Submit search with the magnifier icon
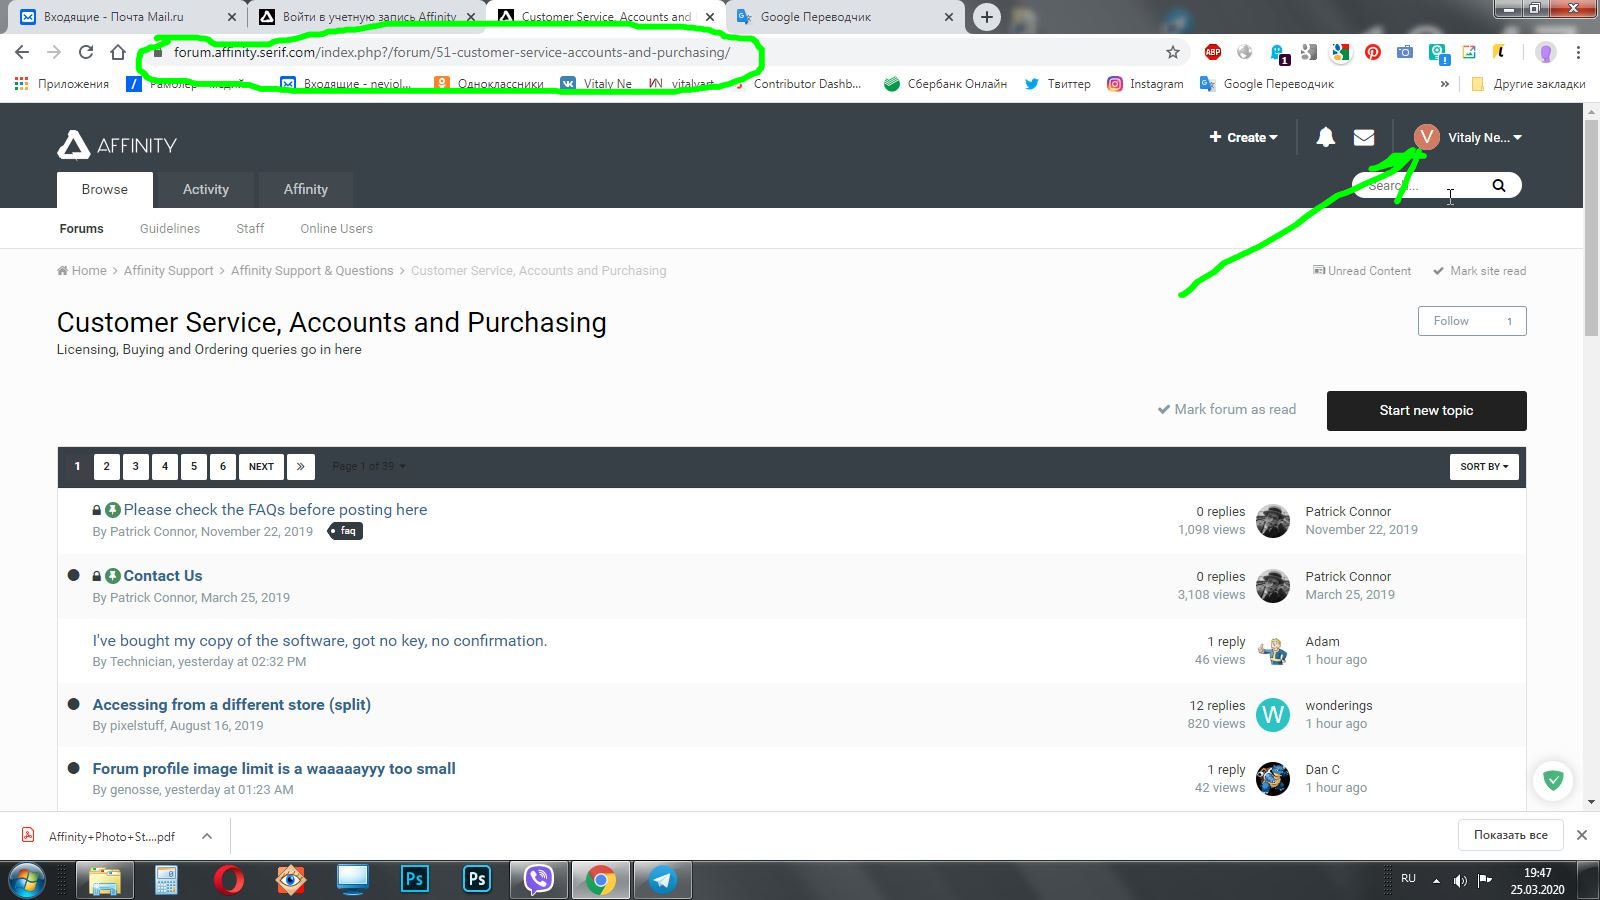Viewport: 1600px width, 900px height. coord(1498,185)
